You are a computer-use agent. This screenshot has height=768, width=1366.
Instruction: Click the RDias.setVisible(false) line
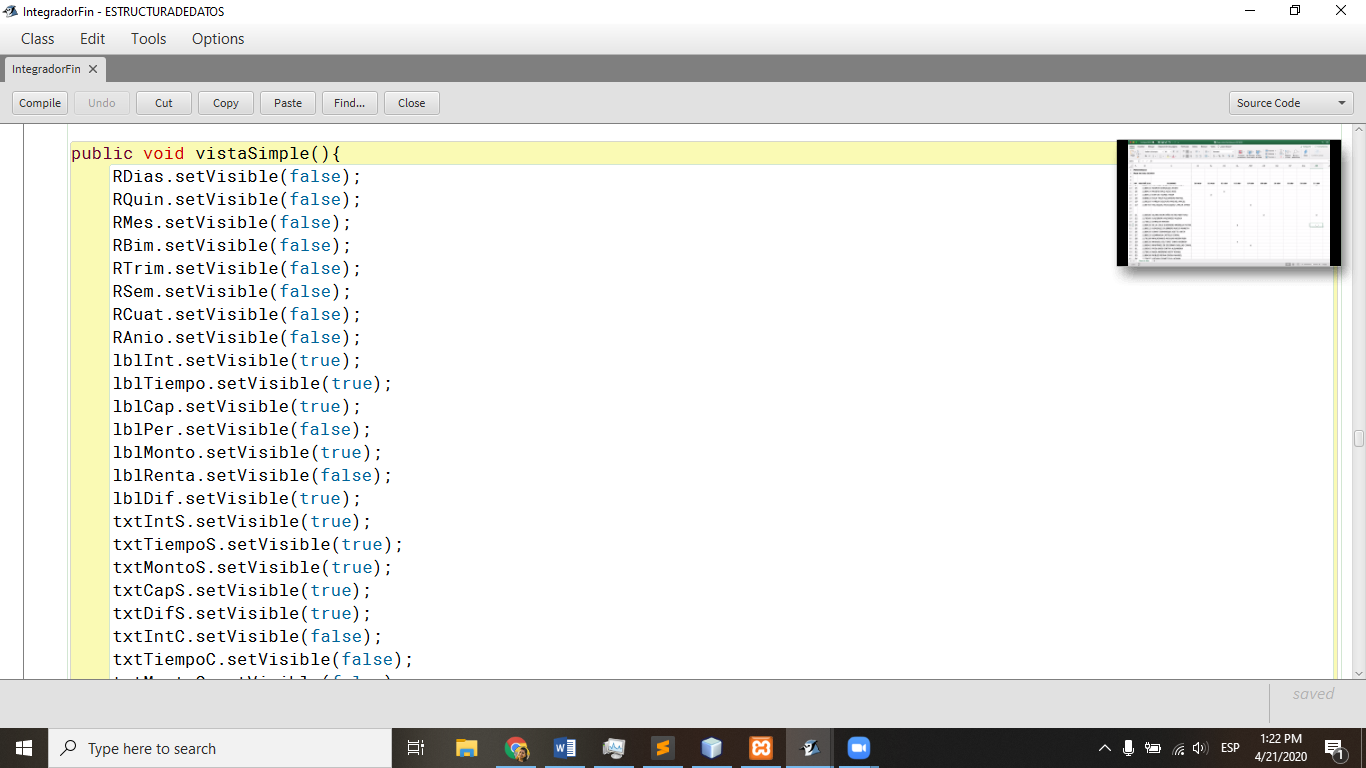click(237, 176)
